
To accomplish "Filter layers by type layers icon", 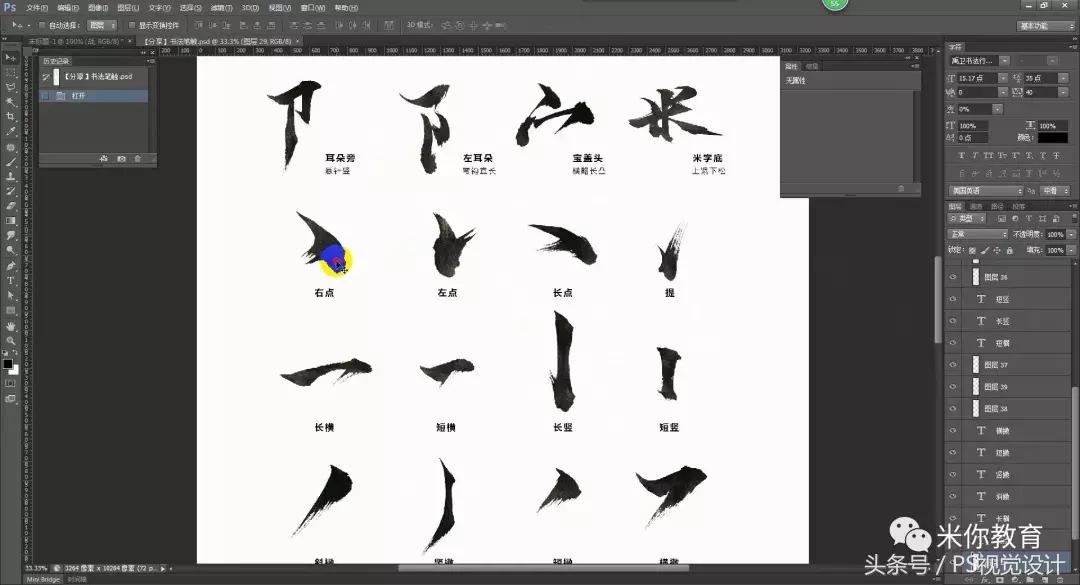I will point(1028,218).
